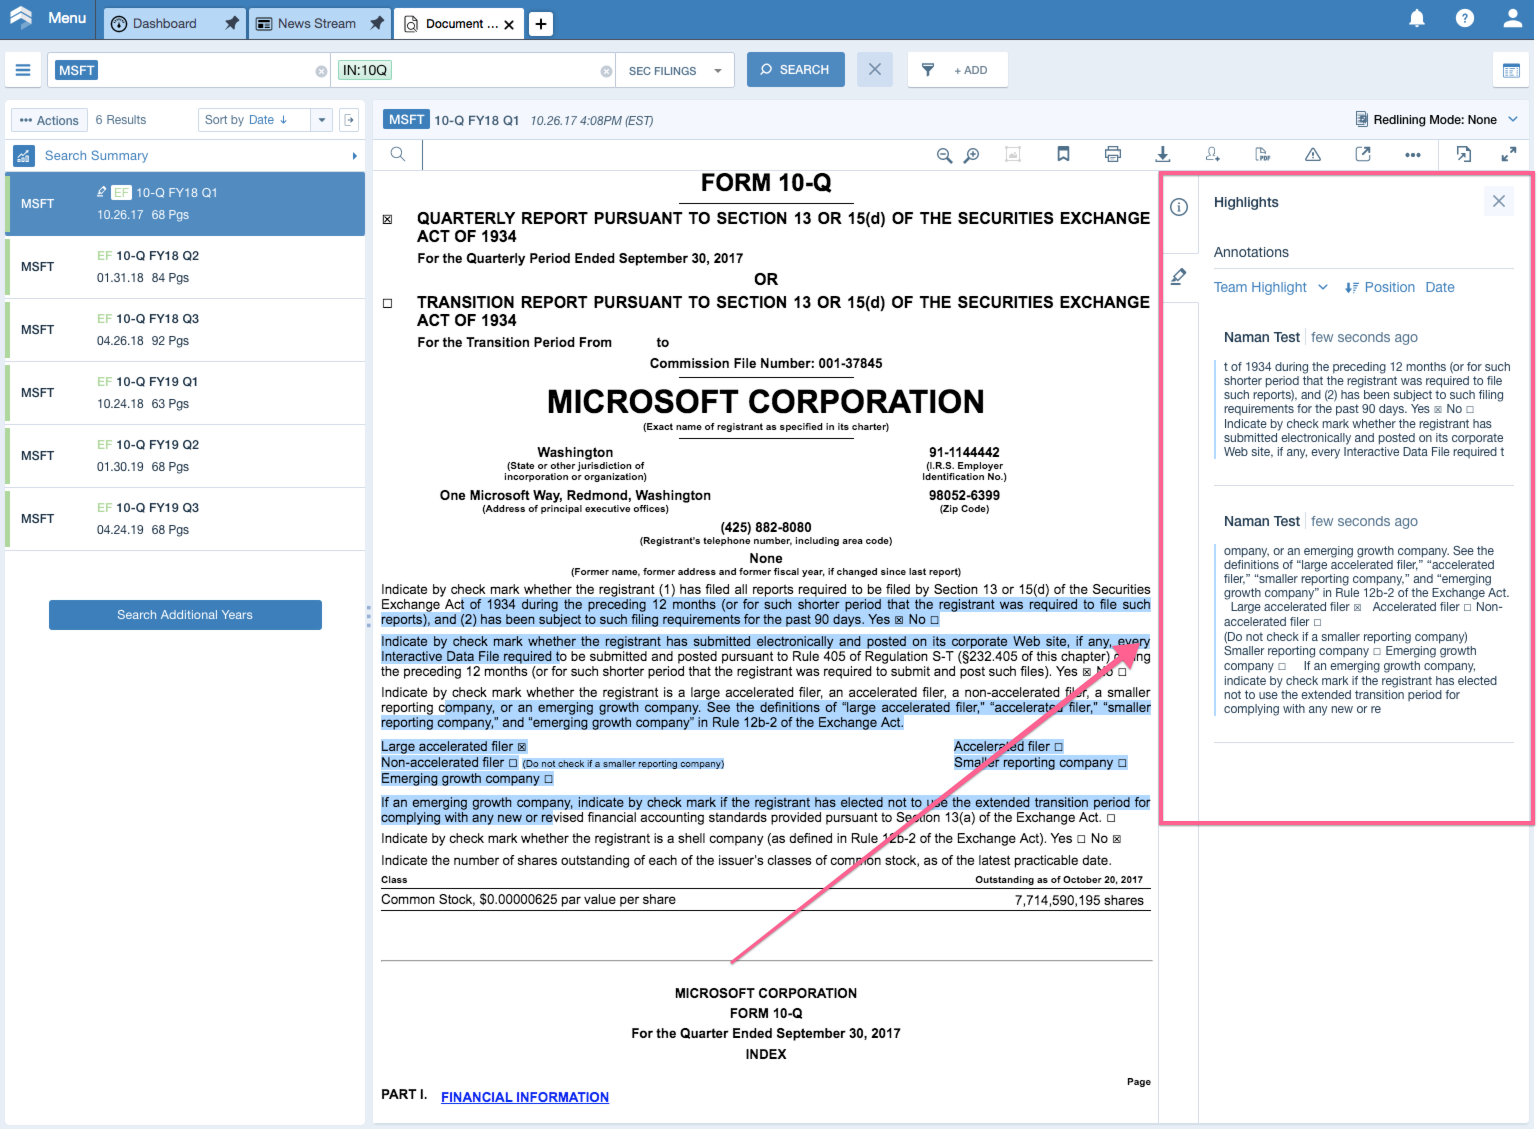Click the warning triangle icon
This screenshot has height=1129, width=1540.
click(1313, 154)
